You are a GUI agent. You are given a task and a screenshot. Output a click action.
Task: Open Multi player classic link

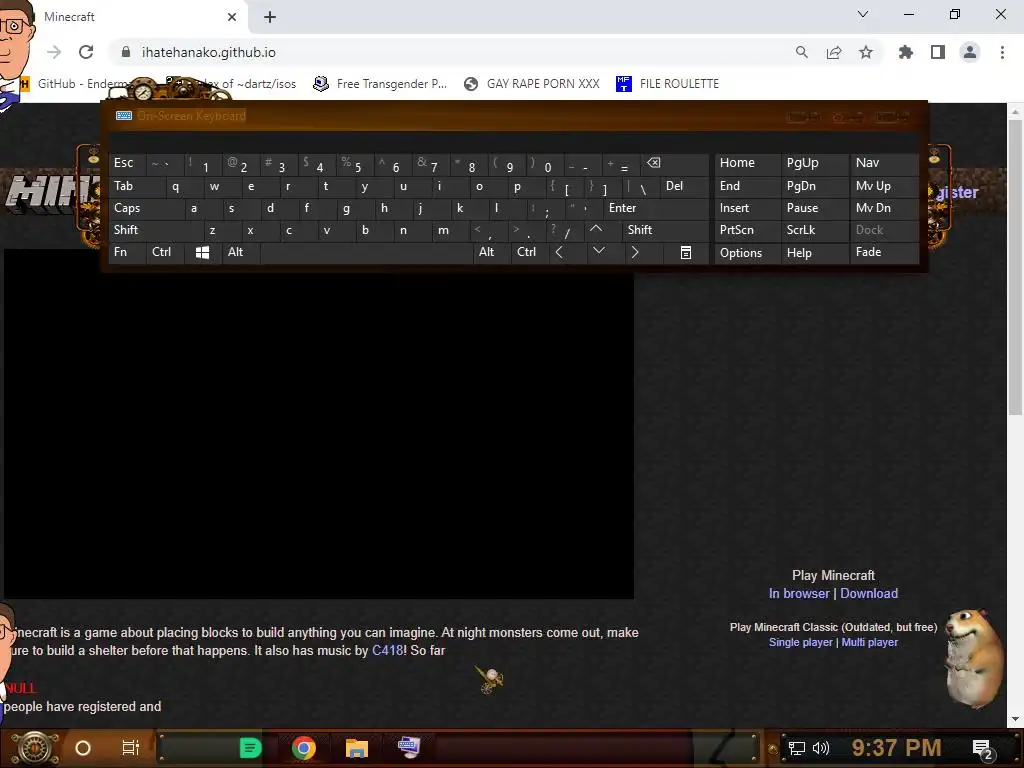click(x=869, y=643)
